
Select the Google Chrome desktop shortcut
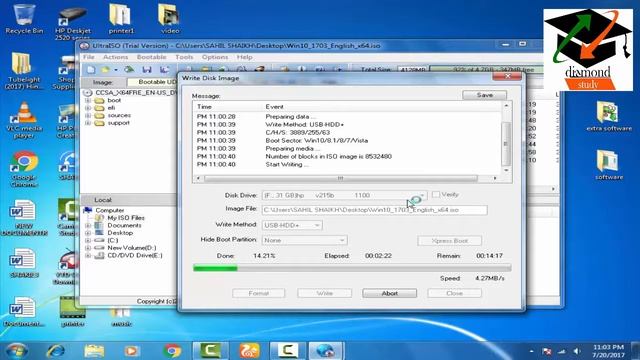24,169
